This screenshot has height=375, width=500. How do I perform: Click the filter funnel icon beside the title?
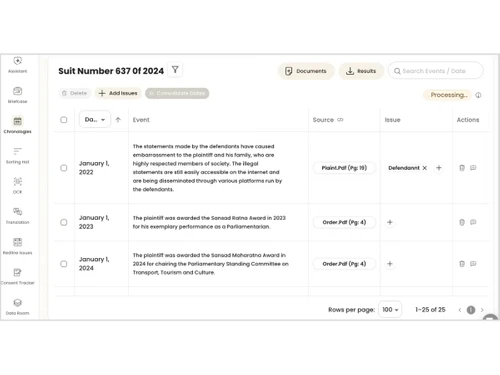tap(175, 70)
